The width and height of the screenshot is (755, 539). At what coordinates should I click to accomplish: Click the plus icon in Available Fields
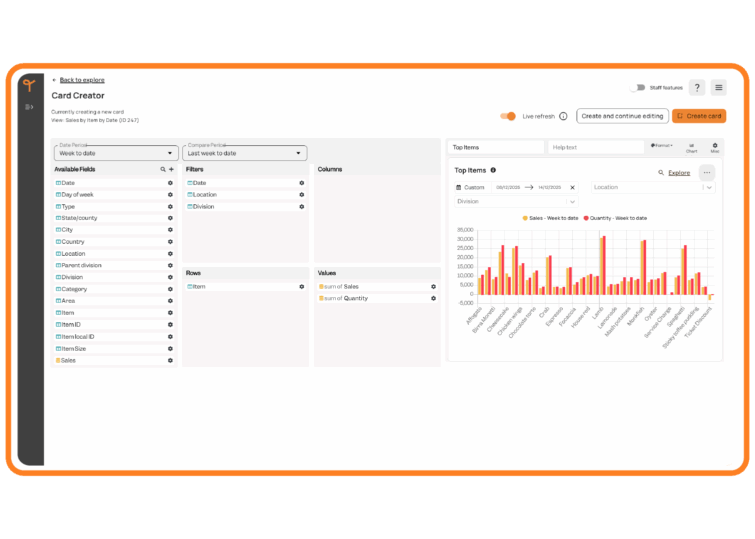tap(171, 170)
